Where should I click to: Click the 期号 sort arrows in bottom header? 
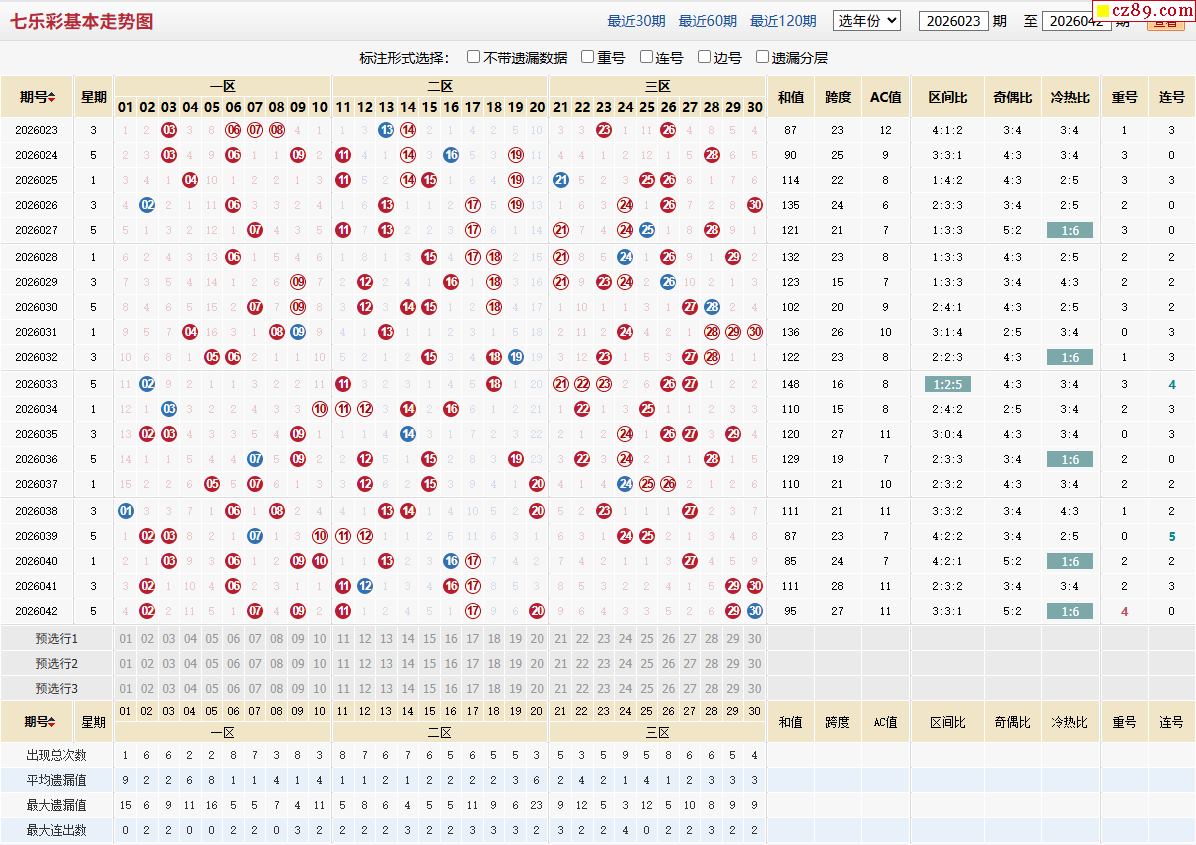(51, 722)
